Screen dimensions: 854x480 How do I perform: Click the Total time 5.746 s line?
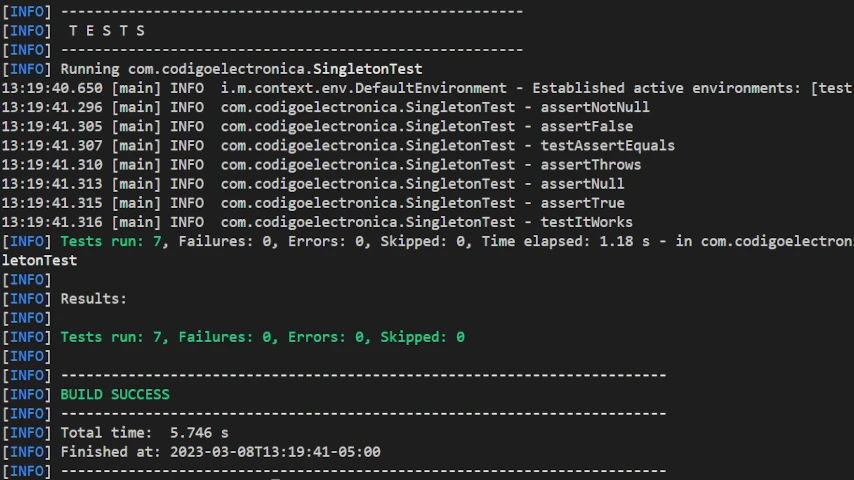[x=144, y=433]
